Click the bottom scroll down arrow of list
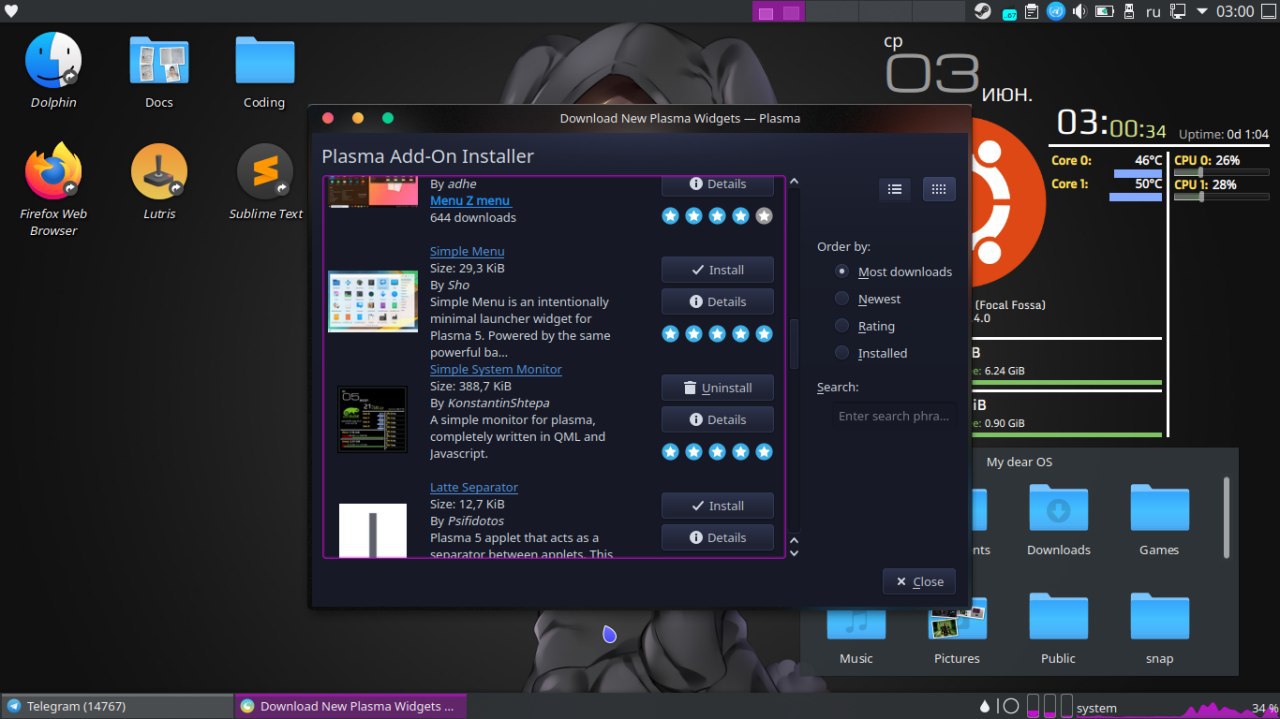 [x=794, y=552]
